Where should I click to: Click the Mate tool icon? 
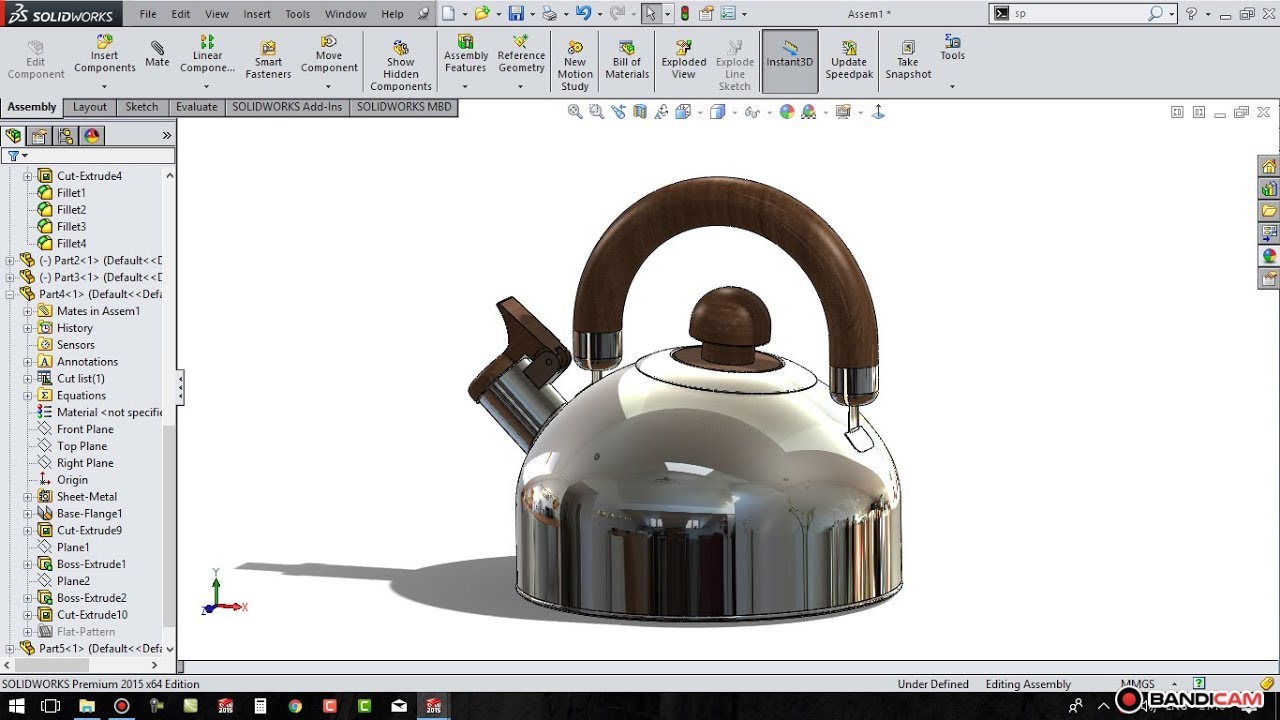point(157,54)
